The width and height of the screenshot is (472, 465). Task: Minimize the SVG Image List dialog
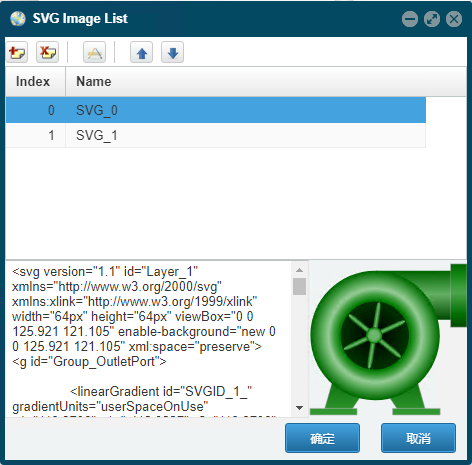(x=410, y=19)
